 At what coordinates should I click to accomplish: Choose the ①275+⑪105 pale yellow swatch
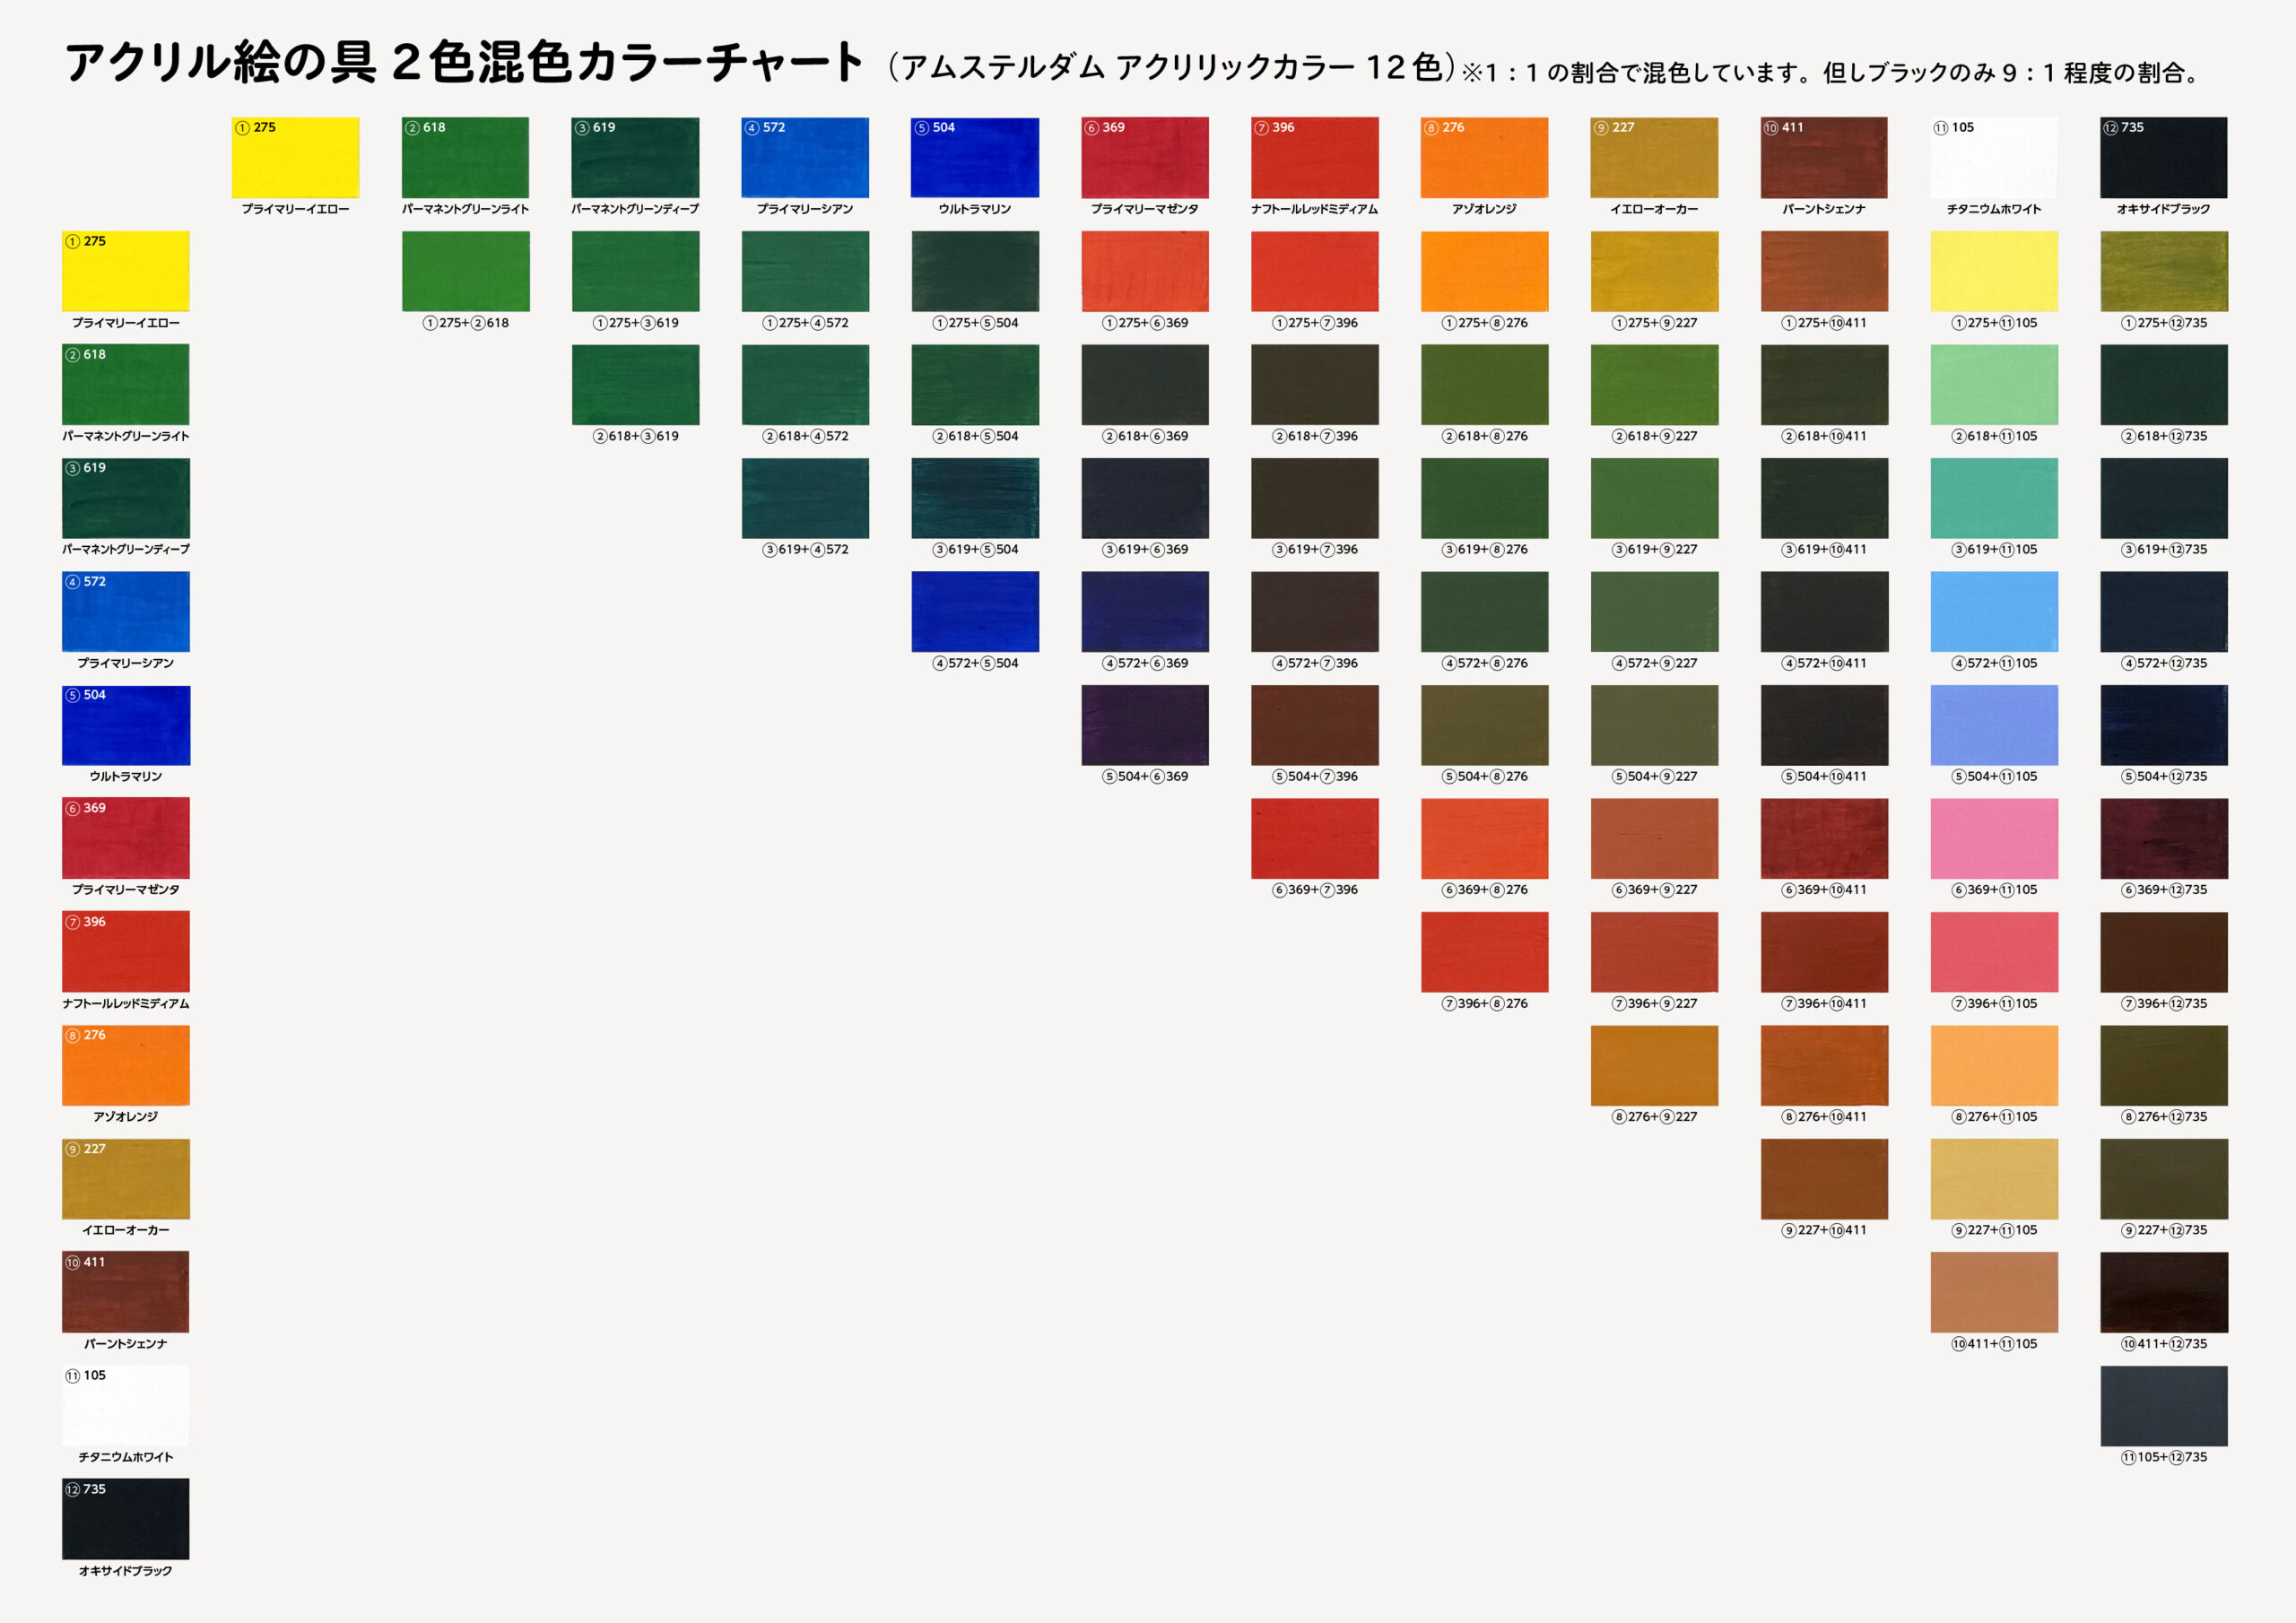1993,271
